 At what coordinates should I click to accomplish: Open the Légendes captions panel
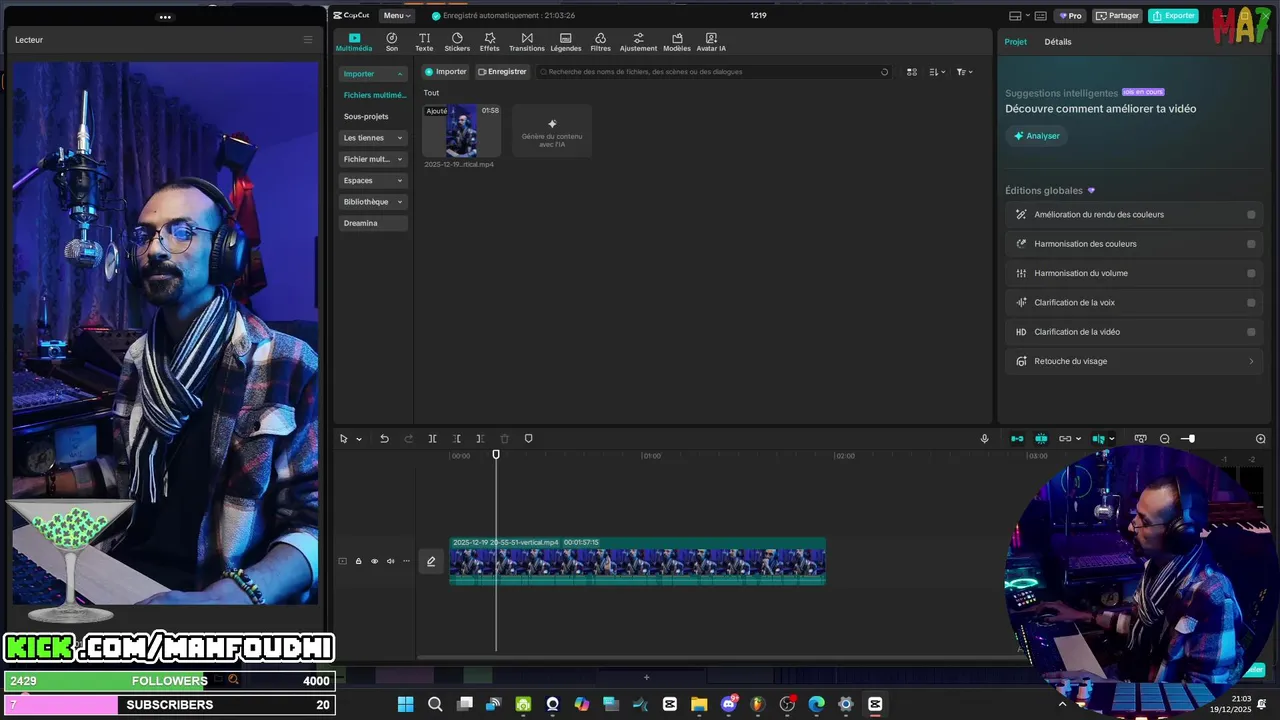pos(565,41)
